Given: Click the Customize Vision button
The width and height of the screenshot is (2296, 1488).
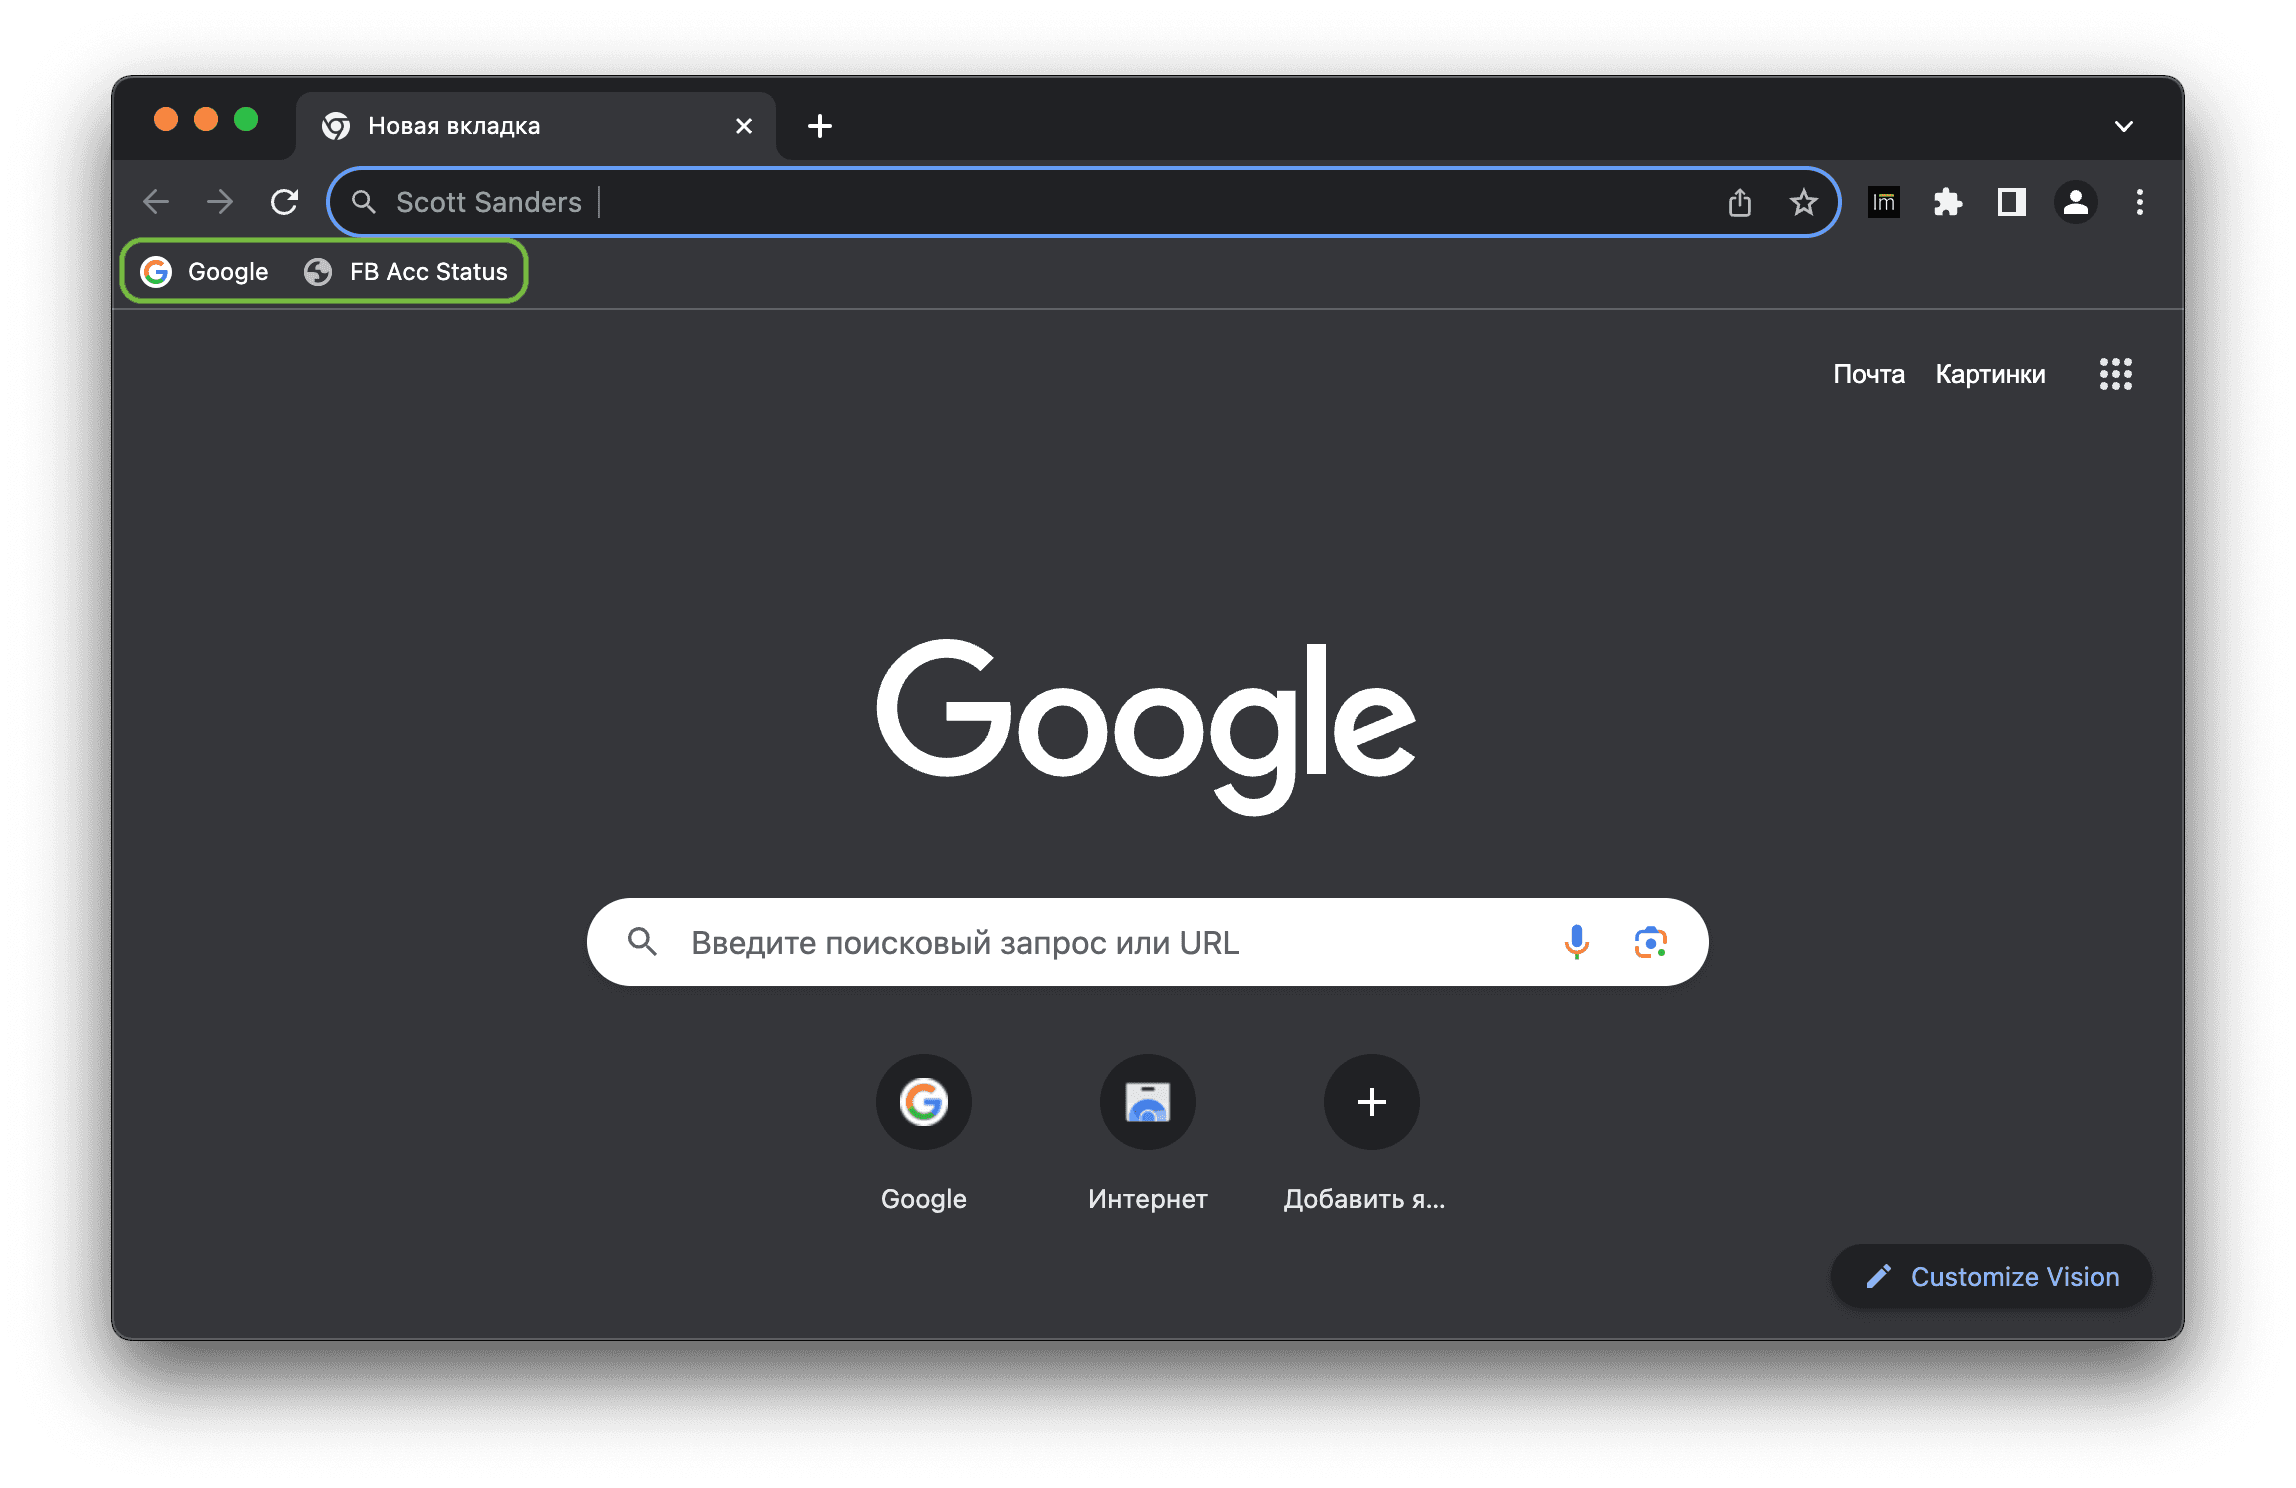Looking at the screenshot, I should [1991, 1276].
